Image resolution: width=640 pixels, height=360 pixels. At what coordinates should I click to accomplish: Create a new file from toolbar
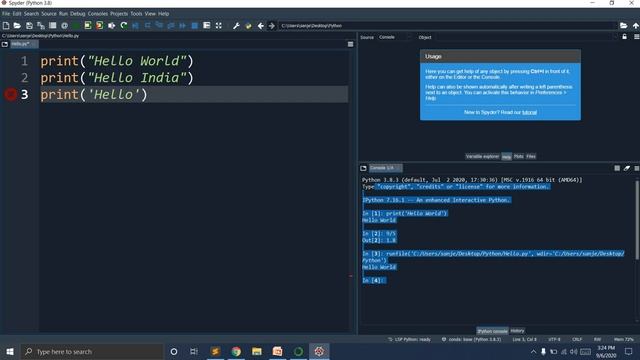coord(6,26)
